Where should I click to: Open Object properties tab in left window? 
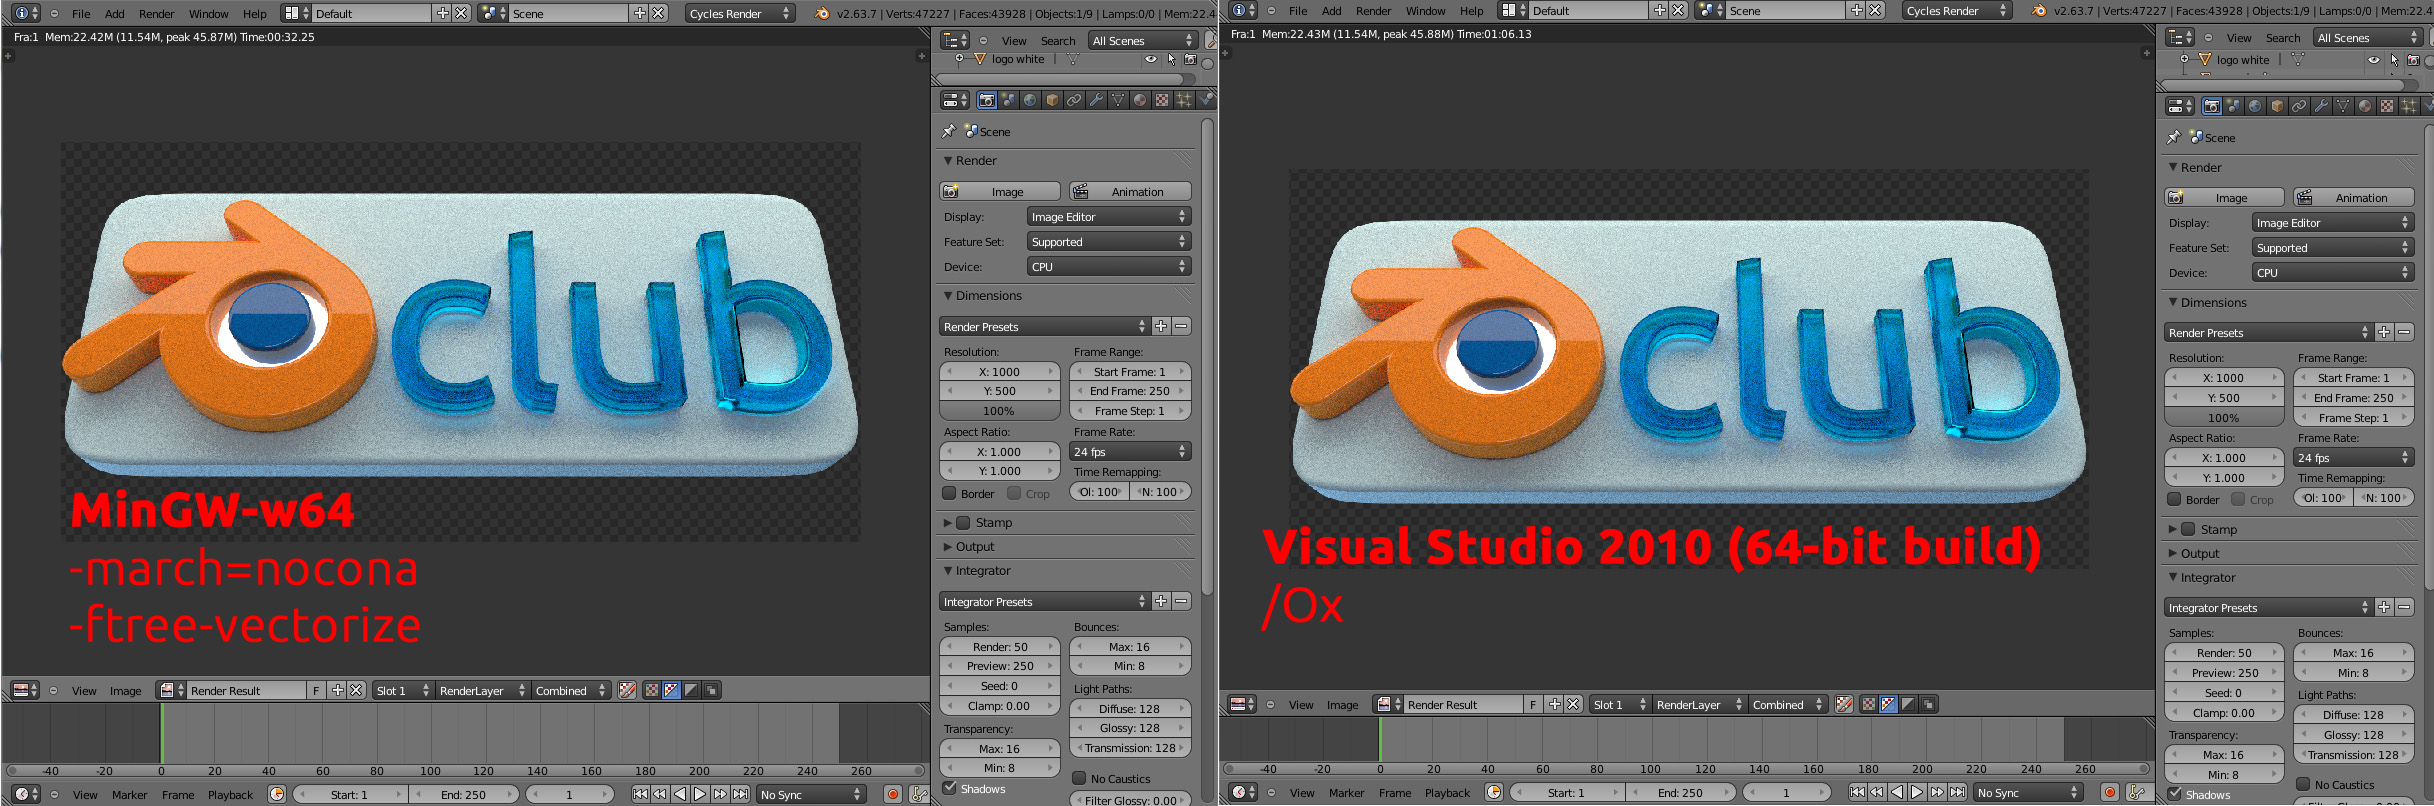point(1052,100)
